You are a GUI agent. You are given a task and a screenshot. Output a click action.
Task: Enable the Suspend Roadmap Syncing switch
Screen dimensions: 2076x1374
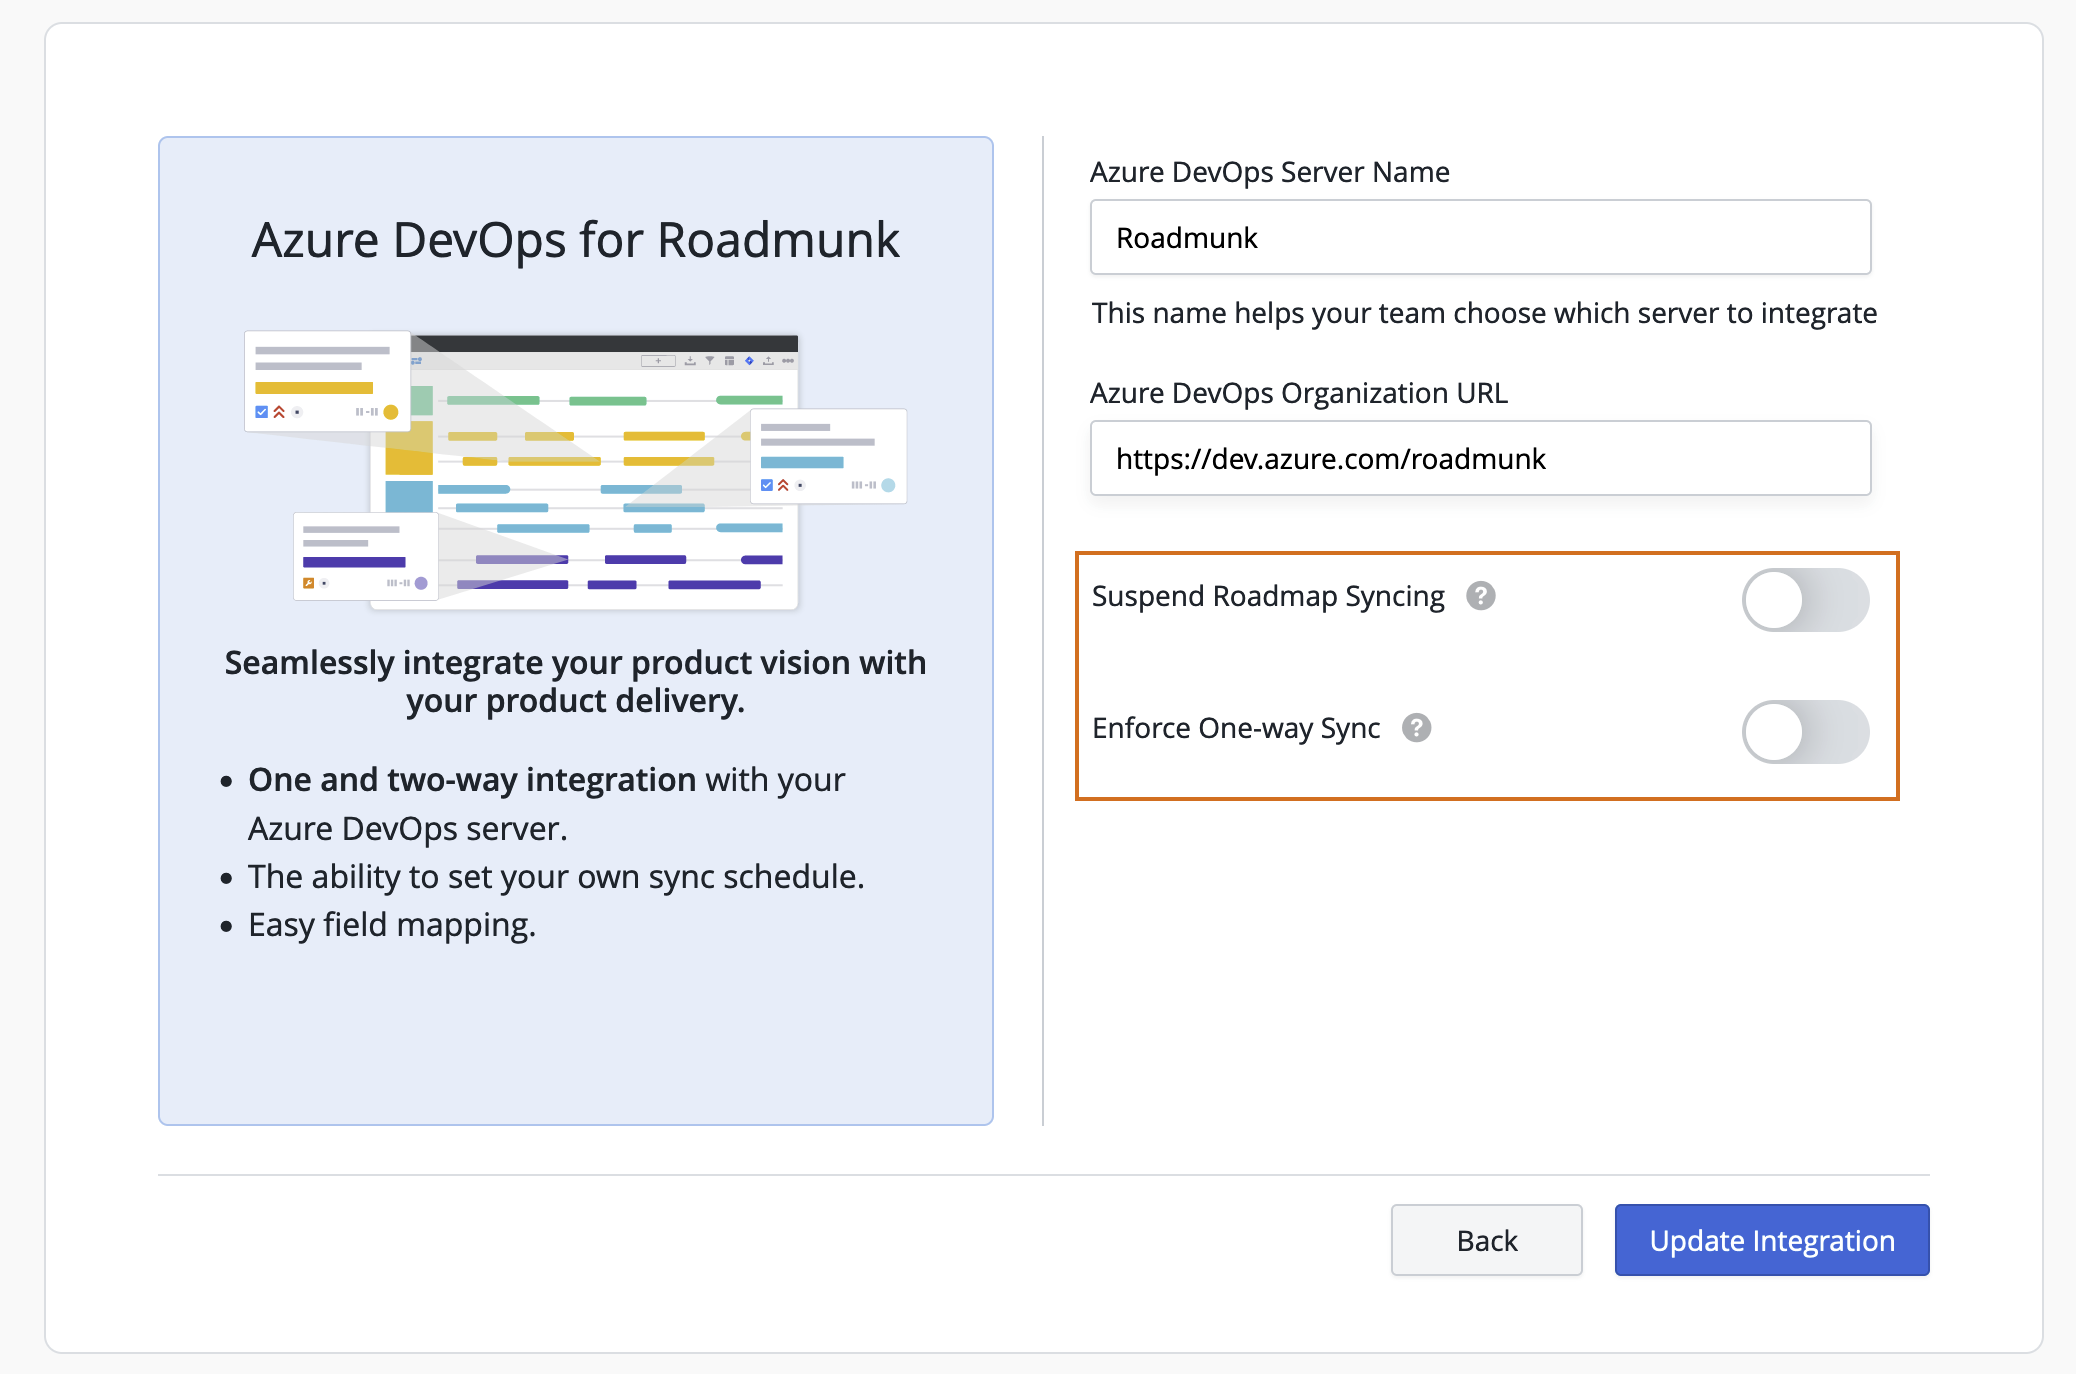tap(1805, 600)
